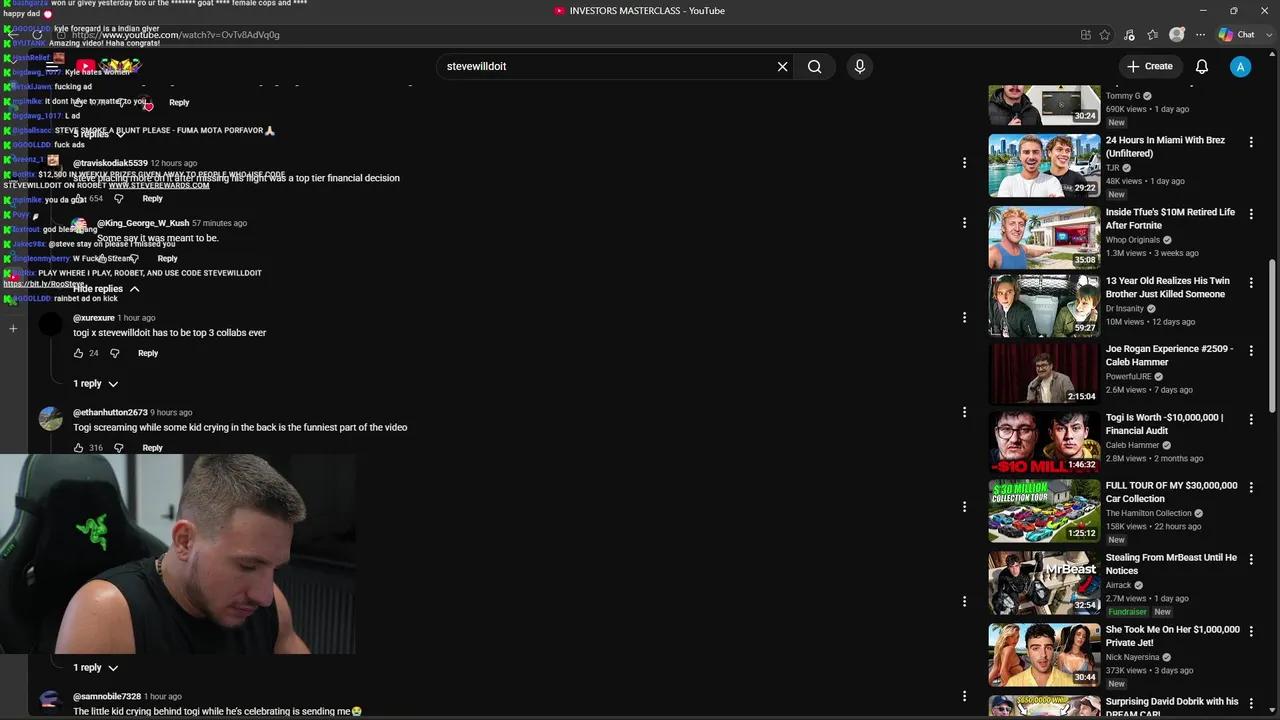This screenshot has width=1280, height=720.
Task: Open menu for 'FULL TOUR OF MY $30,000,000' video
Action: click(1250, 487)
